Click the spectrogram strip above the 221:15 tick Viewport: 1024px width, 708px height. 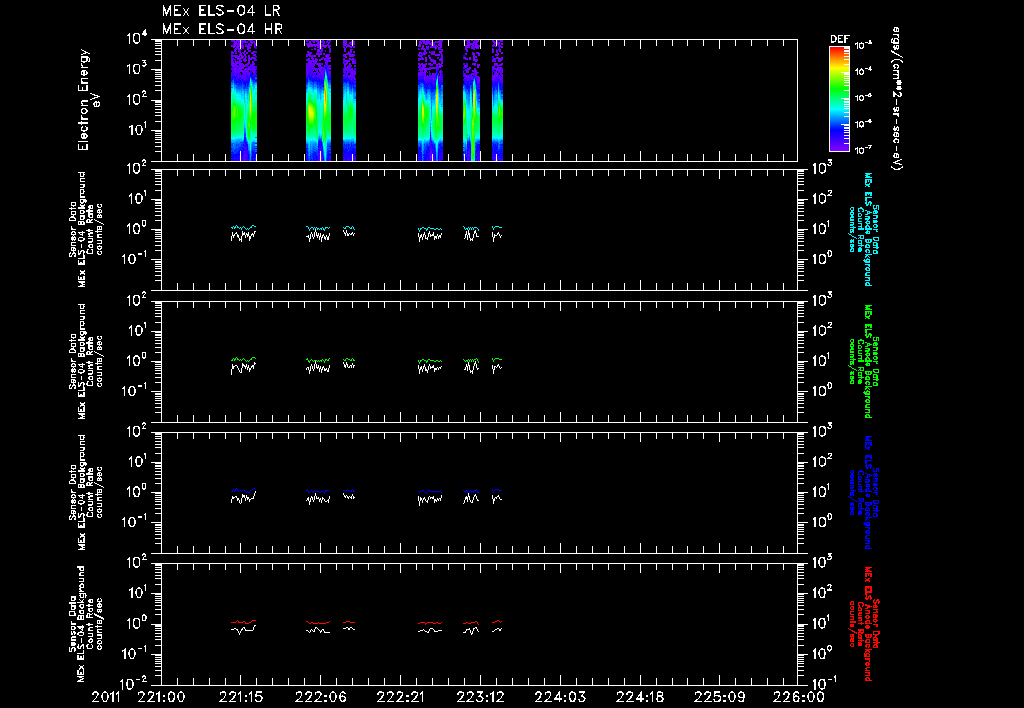coord(244,100)
